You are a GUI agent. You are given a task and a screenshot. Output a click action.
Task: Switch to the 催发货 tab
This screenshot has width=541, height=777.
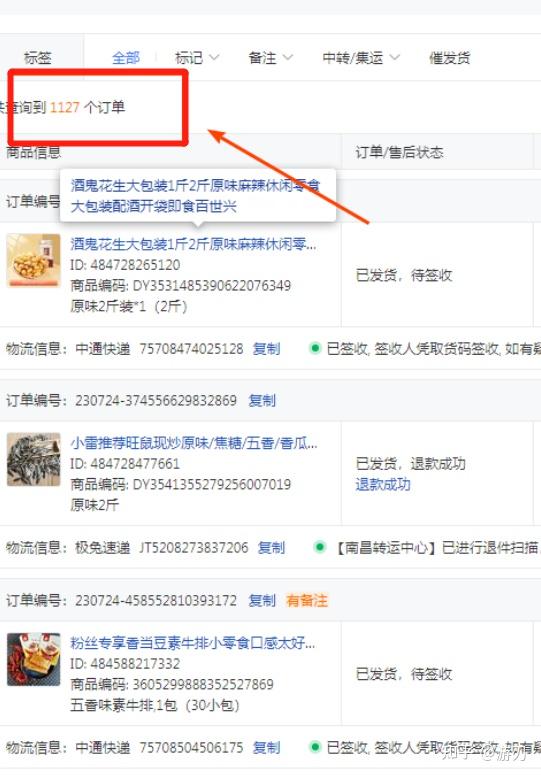point(449,58)
